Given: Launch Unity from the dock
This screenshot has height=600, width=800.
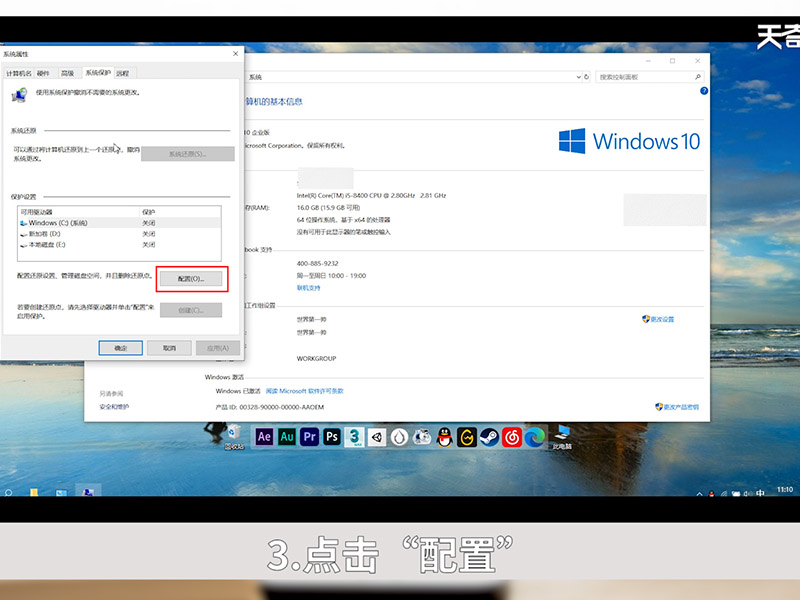Looking at the screenshot, I should [377, 437].
